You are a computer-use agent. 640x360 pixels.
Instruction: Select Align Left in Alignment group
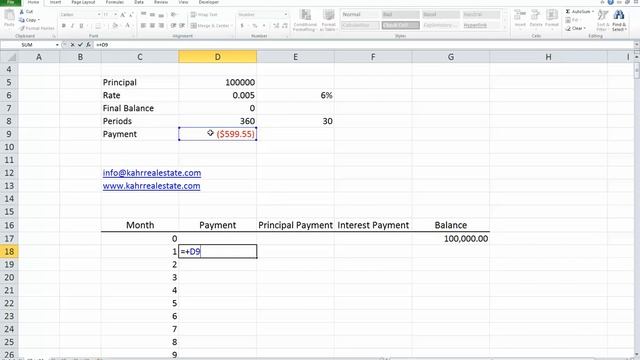(144, 26)
